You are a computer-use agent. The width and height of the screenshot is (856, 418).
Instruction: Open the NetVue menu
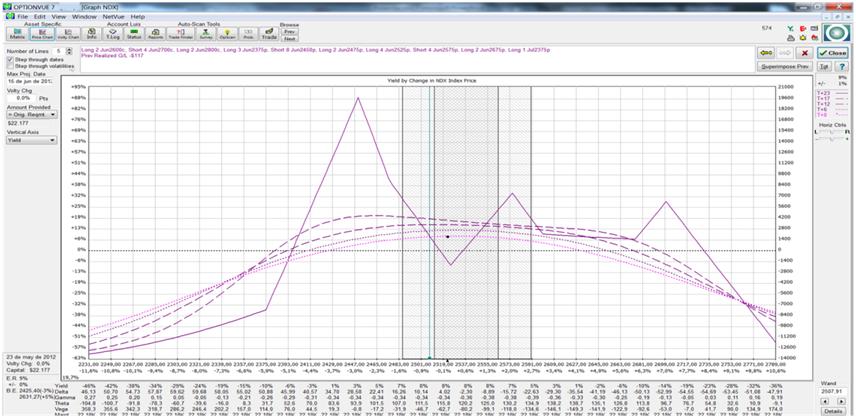pos(114,17)
